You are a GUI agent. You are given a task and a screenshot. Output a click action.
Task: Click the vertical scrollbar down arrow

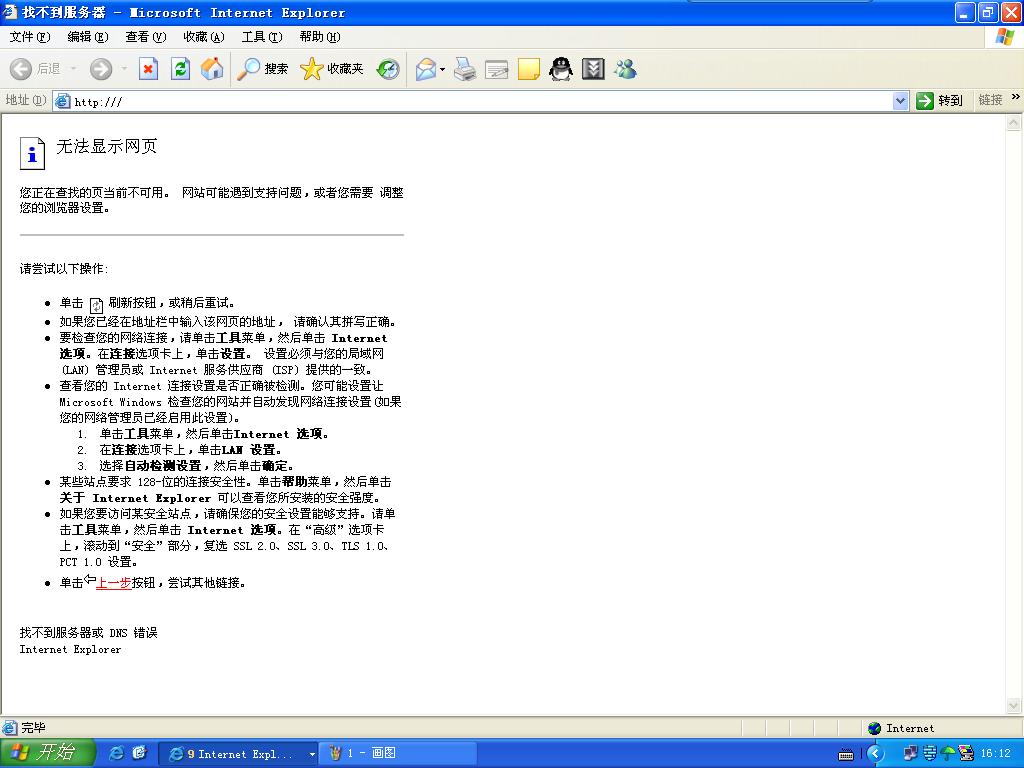point(1014,705)
